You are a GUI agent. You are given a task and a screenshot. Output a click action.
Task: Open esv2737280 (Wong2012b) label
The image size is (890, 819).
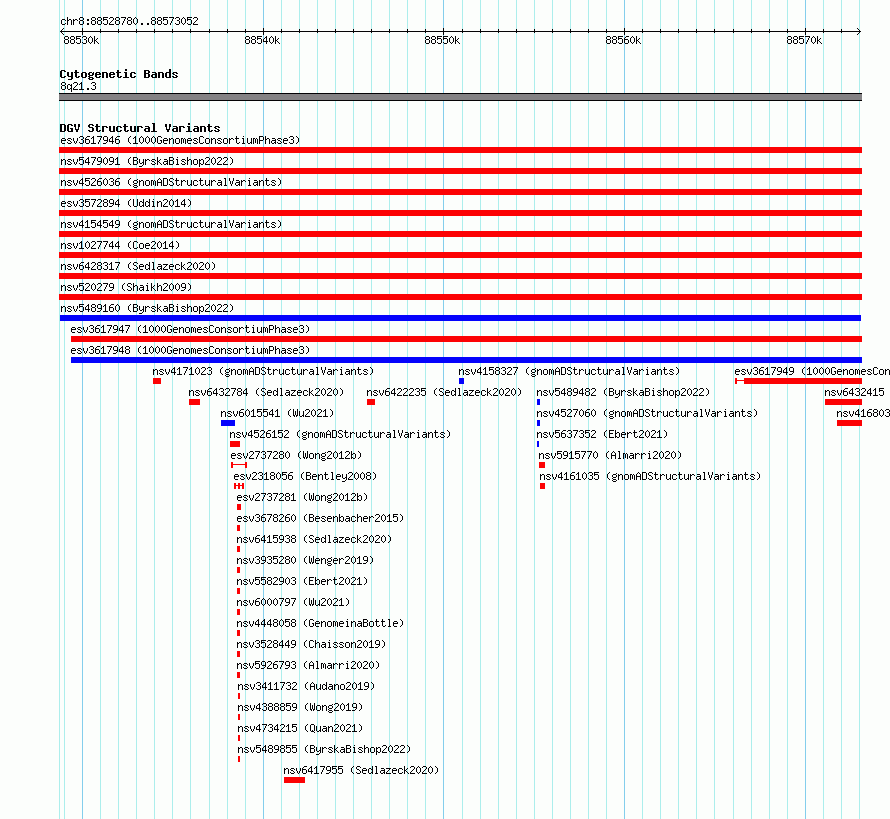pyautogui.click(x=296, y=455)
